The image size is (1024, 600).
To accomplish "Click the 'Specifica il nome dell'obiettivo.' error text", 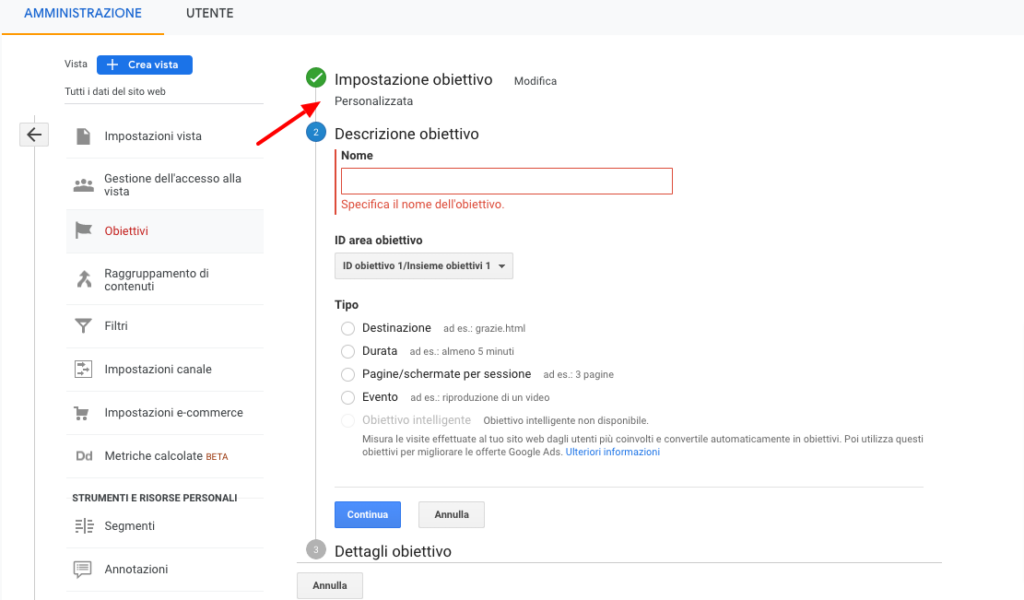I will (423, 204).
